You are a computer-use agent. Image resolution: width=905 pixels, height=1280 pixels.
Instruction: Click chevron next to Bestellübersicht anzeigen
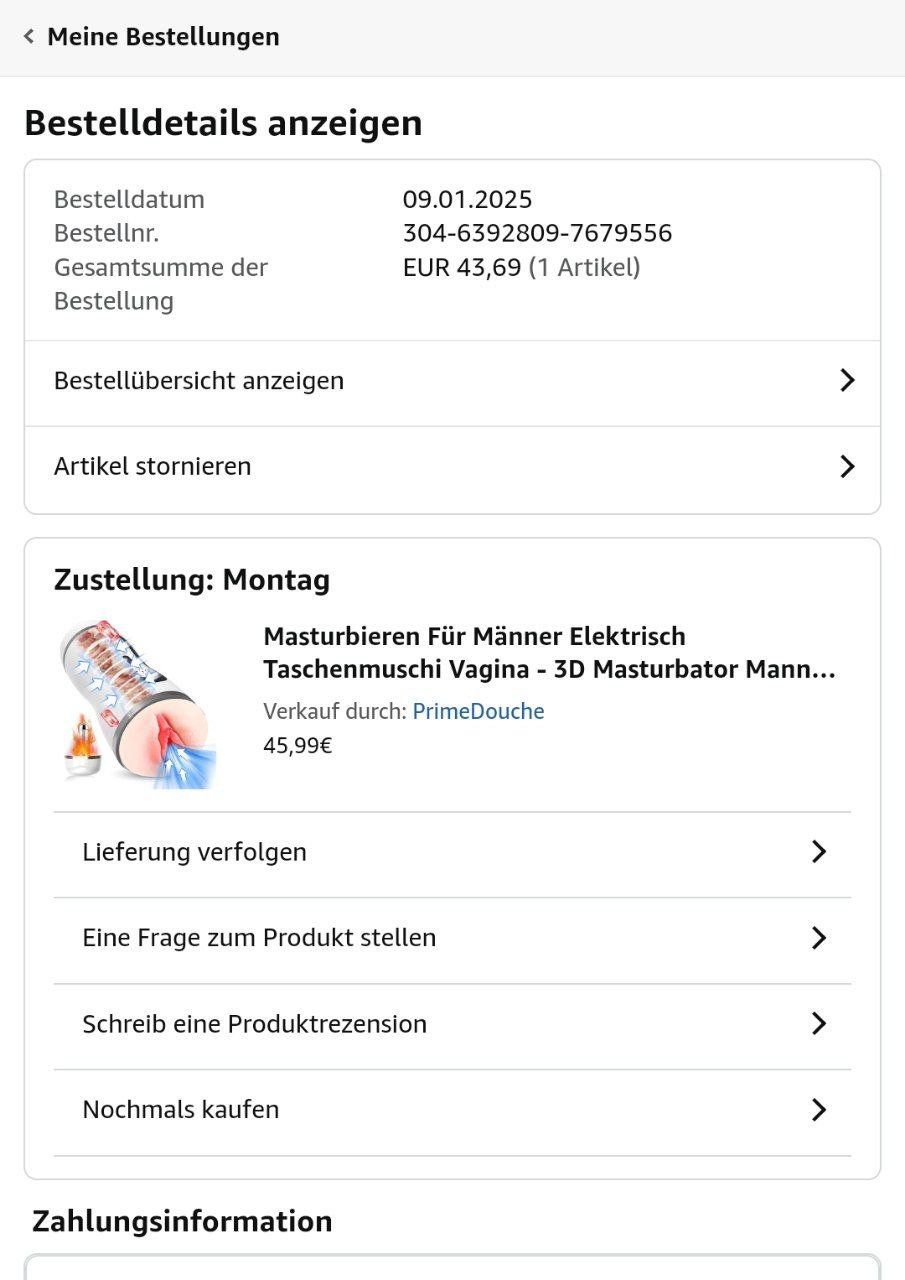pyautogui.click(x=847, y=381)
